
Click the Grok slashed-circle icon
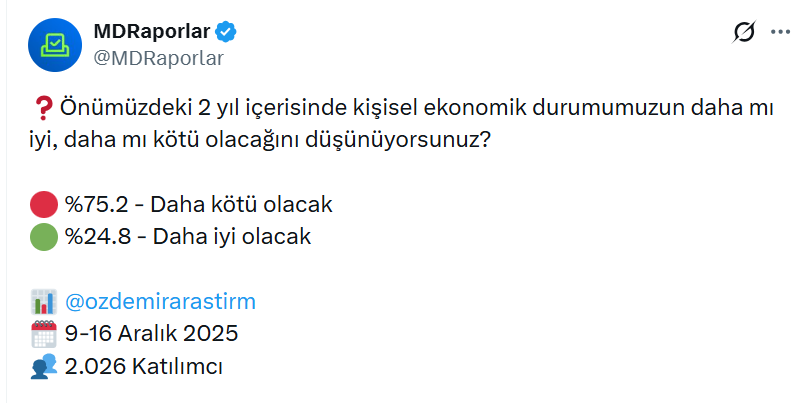[x=744, y=33]
